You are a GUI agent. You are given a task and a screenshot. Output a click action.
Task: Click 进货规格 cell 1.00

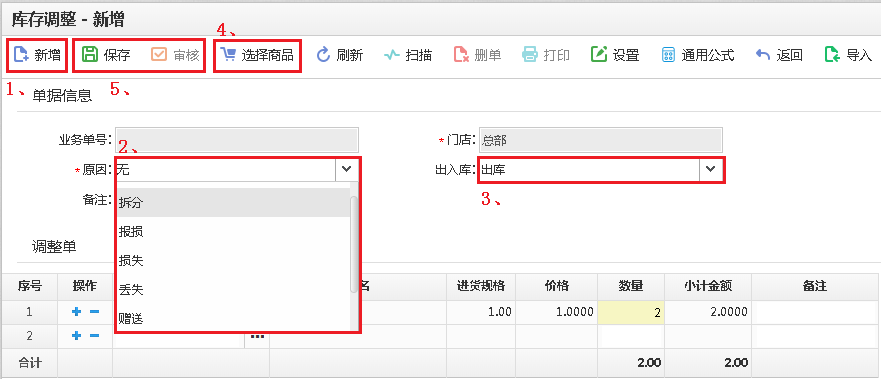pos(482,313)
